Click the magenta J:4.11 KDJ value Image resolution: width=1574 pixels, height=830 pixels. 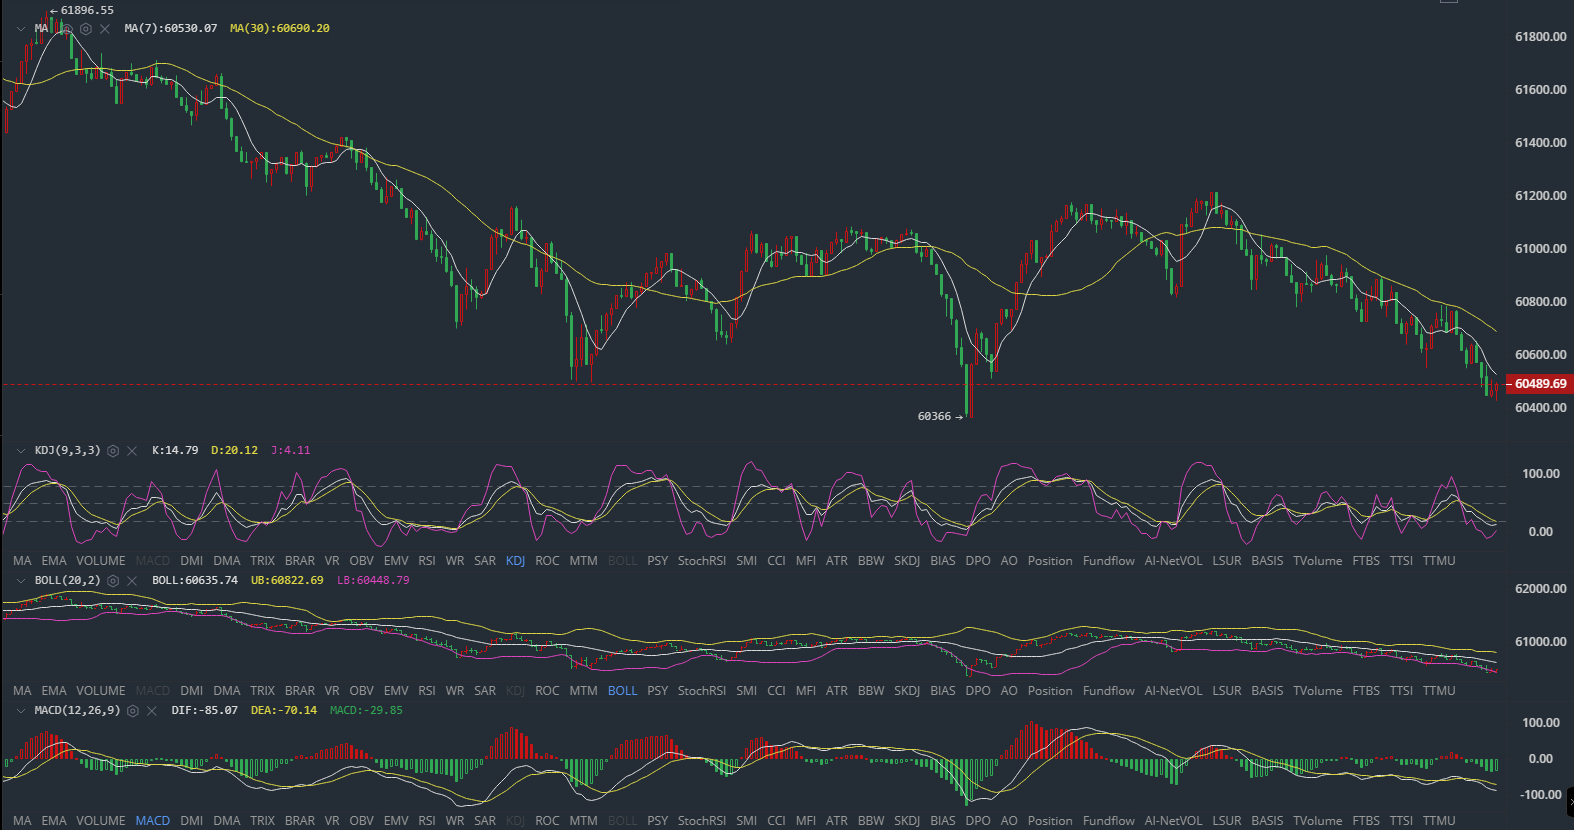click(x=291, y=451)
